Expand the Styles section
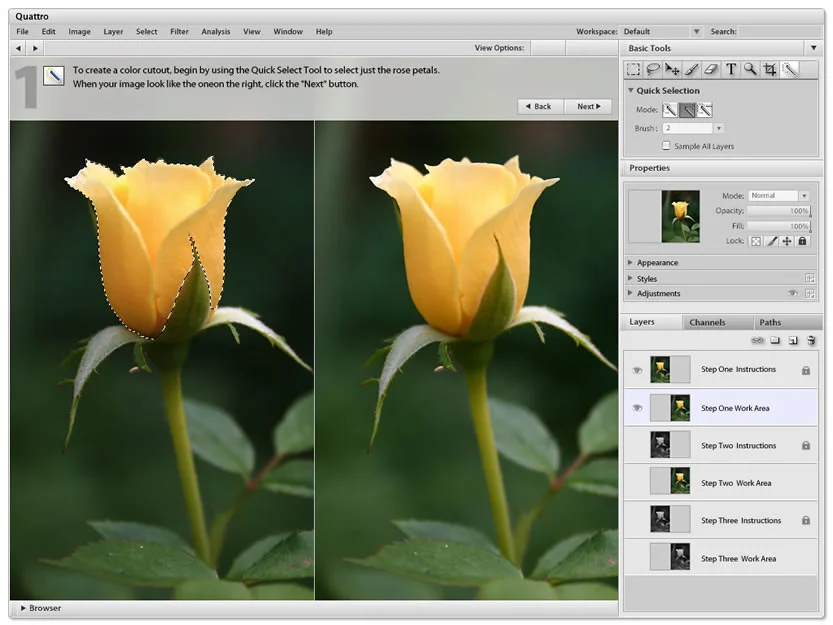 point(630,278)
